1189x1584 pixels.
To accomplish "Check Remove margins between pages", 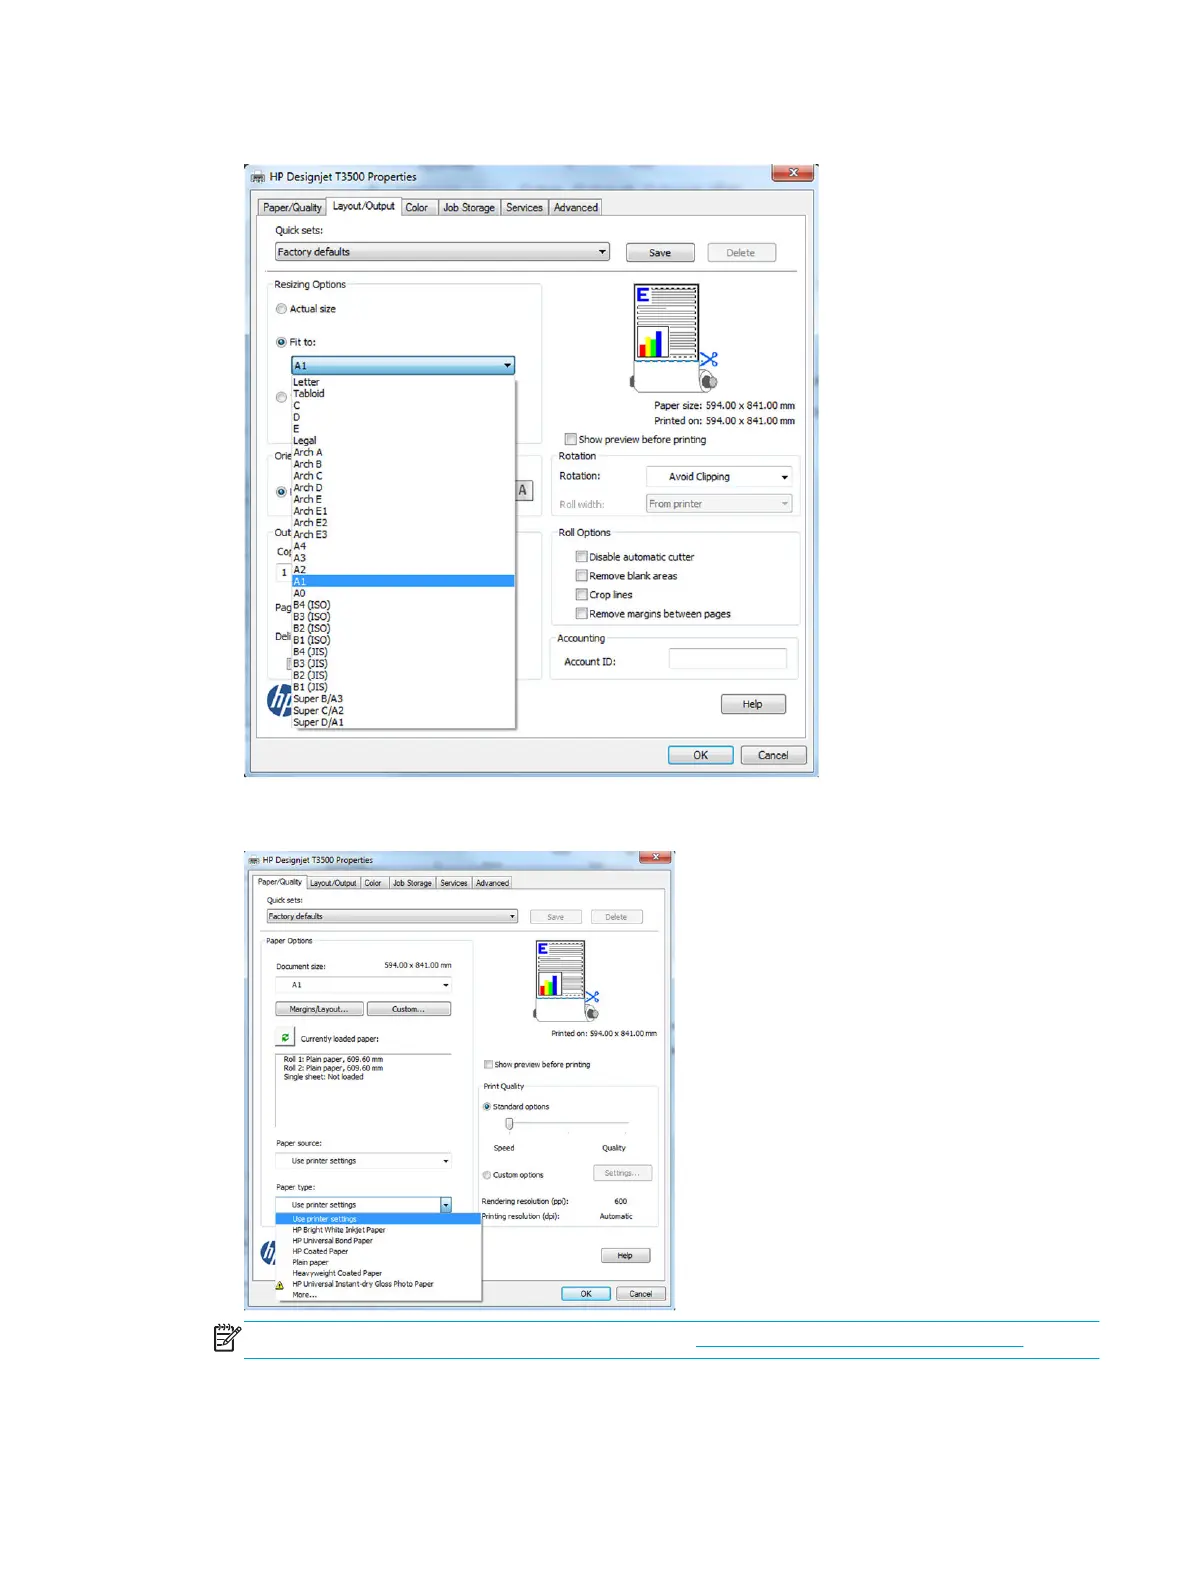I will coord(581,614).
